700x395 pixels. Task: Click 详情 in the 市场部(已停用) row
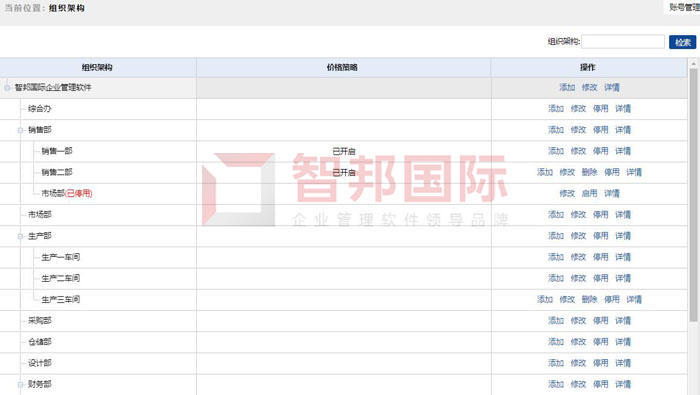pyautogui.click(x=612, y=193)
